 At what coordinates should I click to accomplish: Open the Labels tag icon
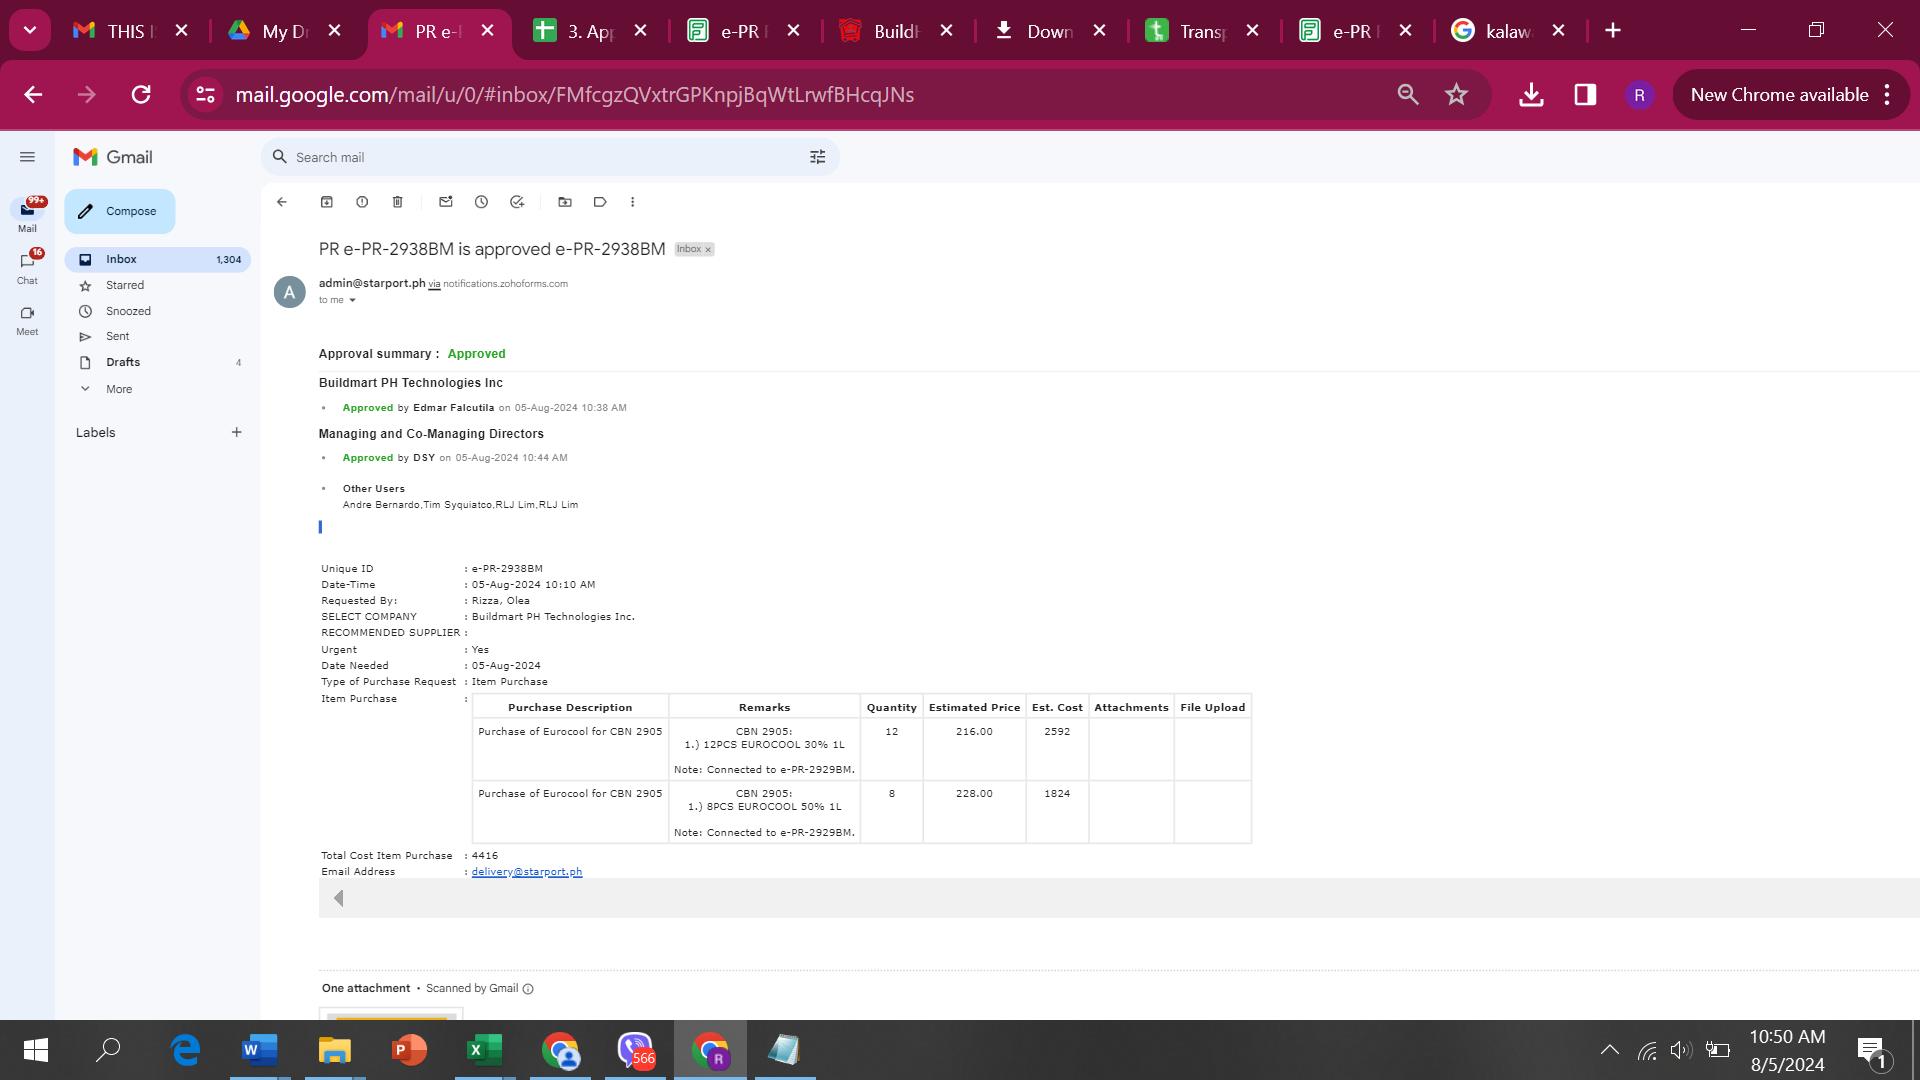[x=600, y=202]
